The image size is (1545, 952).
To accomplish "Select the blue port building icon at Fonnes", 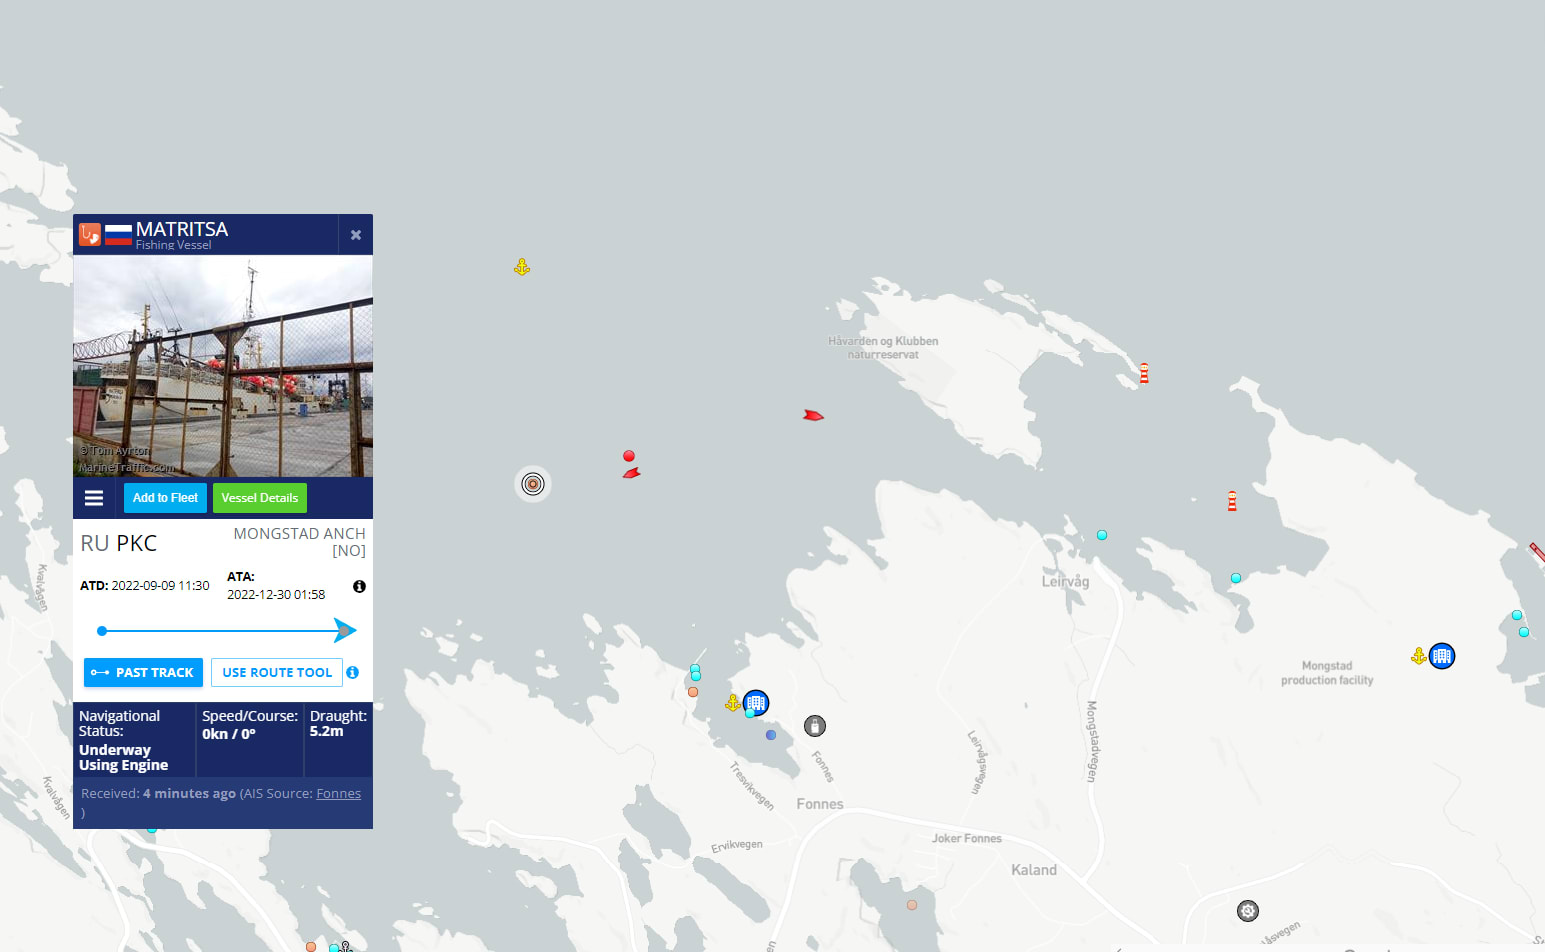I will click(x=757, y=703).
